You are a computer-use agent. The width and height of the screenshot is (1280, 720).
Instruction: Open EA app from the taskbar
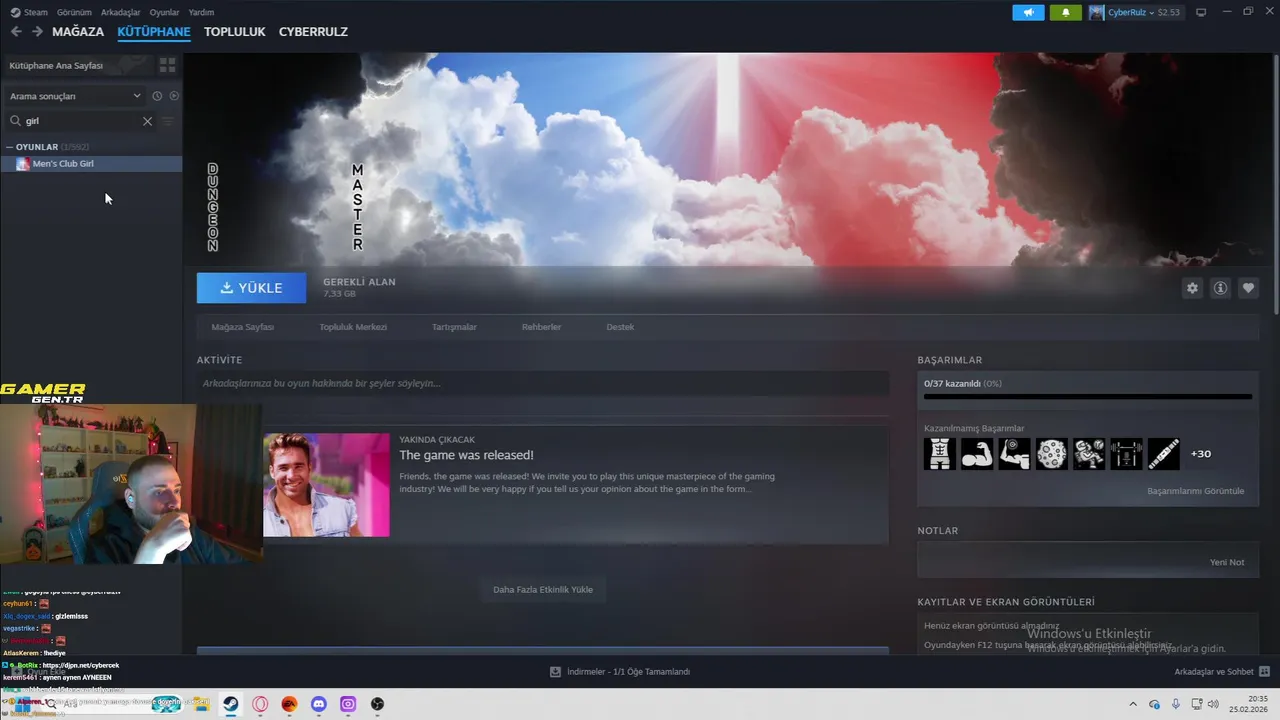coord(289,704)
